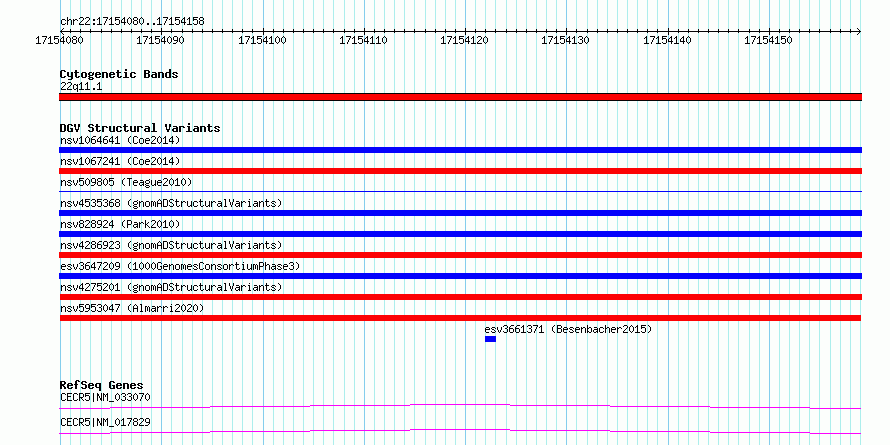Click the blue bar for esv3647209
Viewport: 890px width, 445px height.
coord(460,276)
